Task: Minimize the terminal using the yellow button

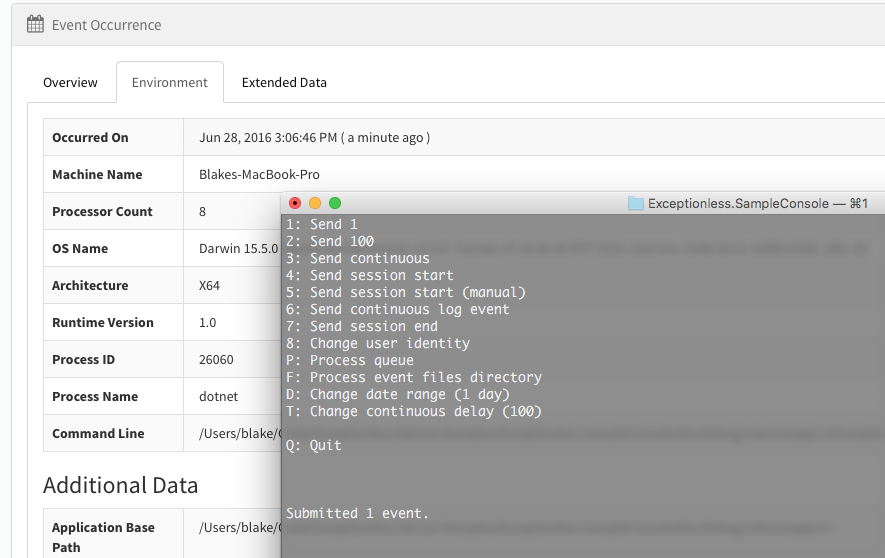Action: pyautogui.click(x=315, y=203)
